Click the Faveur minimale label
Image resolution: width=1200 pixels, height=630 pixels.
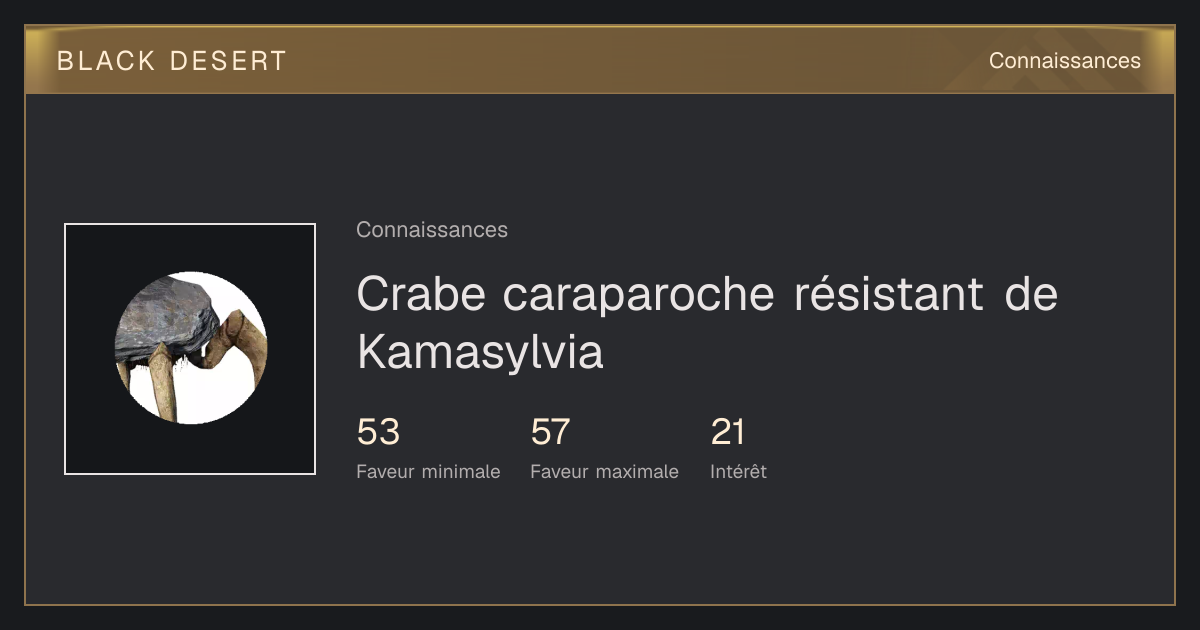pos(428,472)
